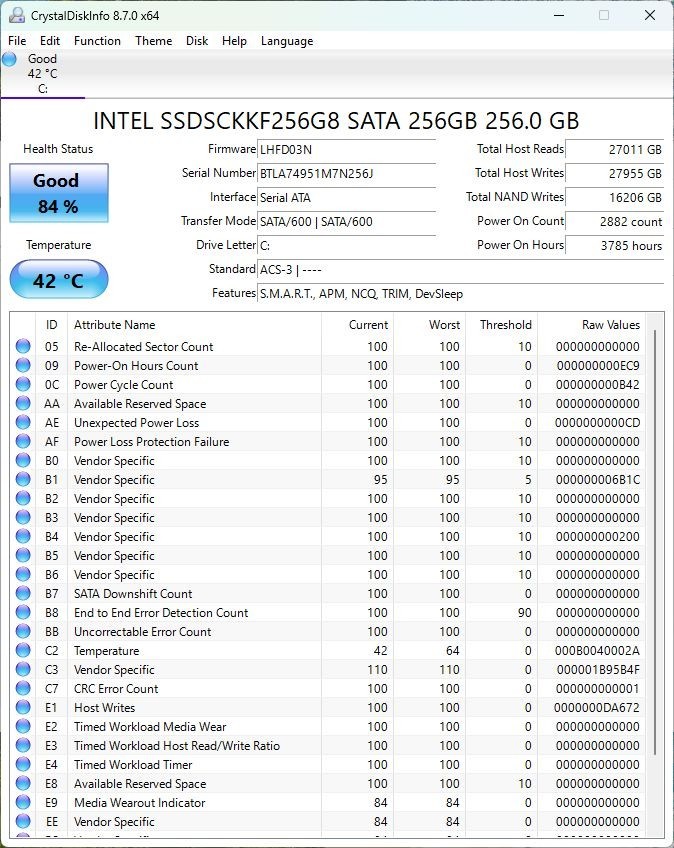Click the 42 °C temperature button

(x=59, y=279)
